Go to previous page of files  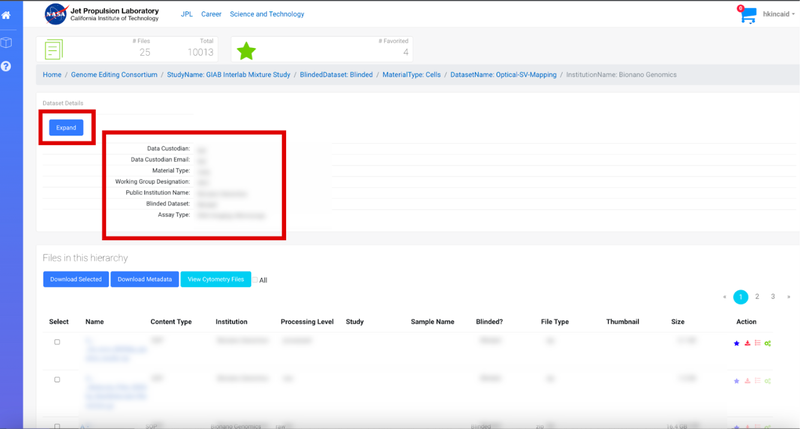coord(724,297)
